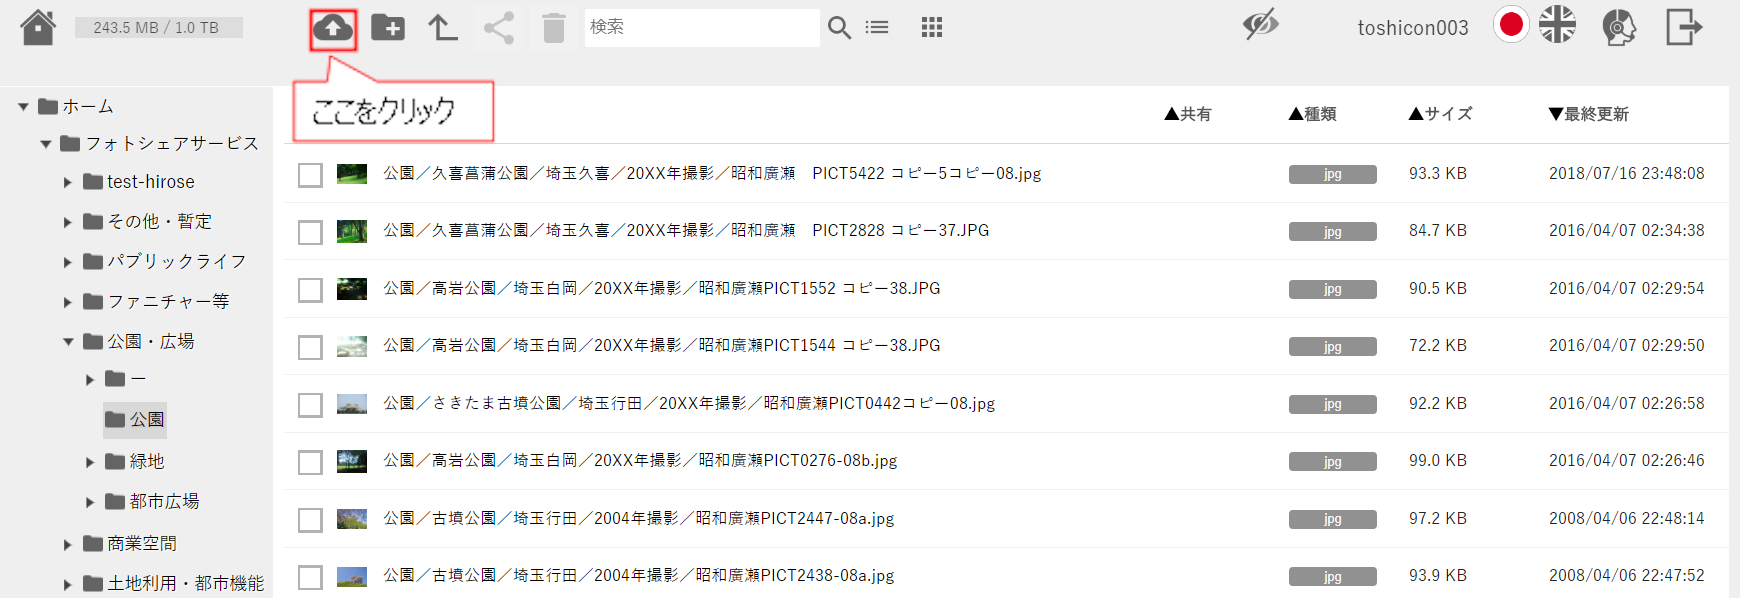Select the 都市広場 folder
1740x598 pixels.
pyautogui.click(x=152, y=502)
